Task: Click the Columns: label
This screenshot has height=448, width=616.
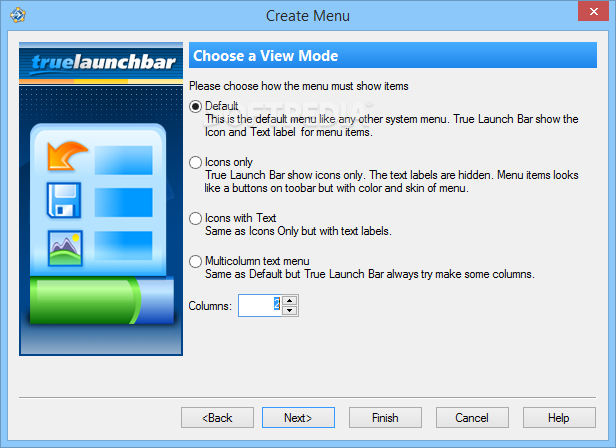Action: (x=210, y=306)
